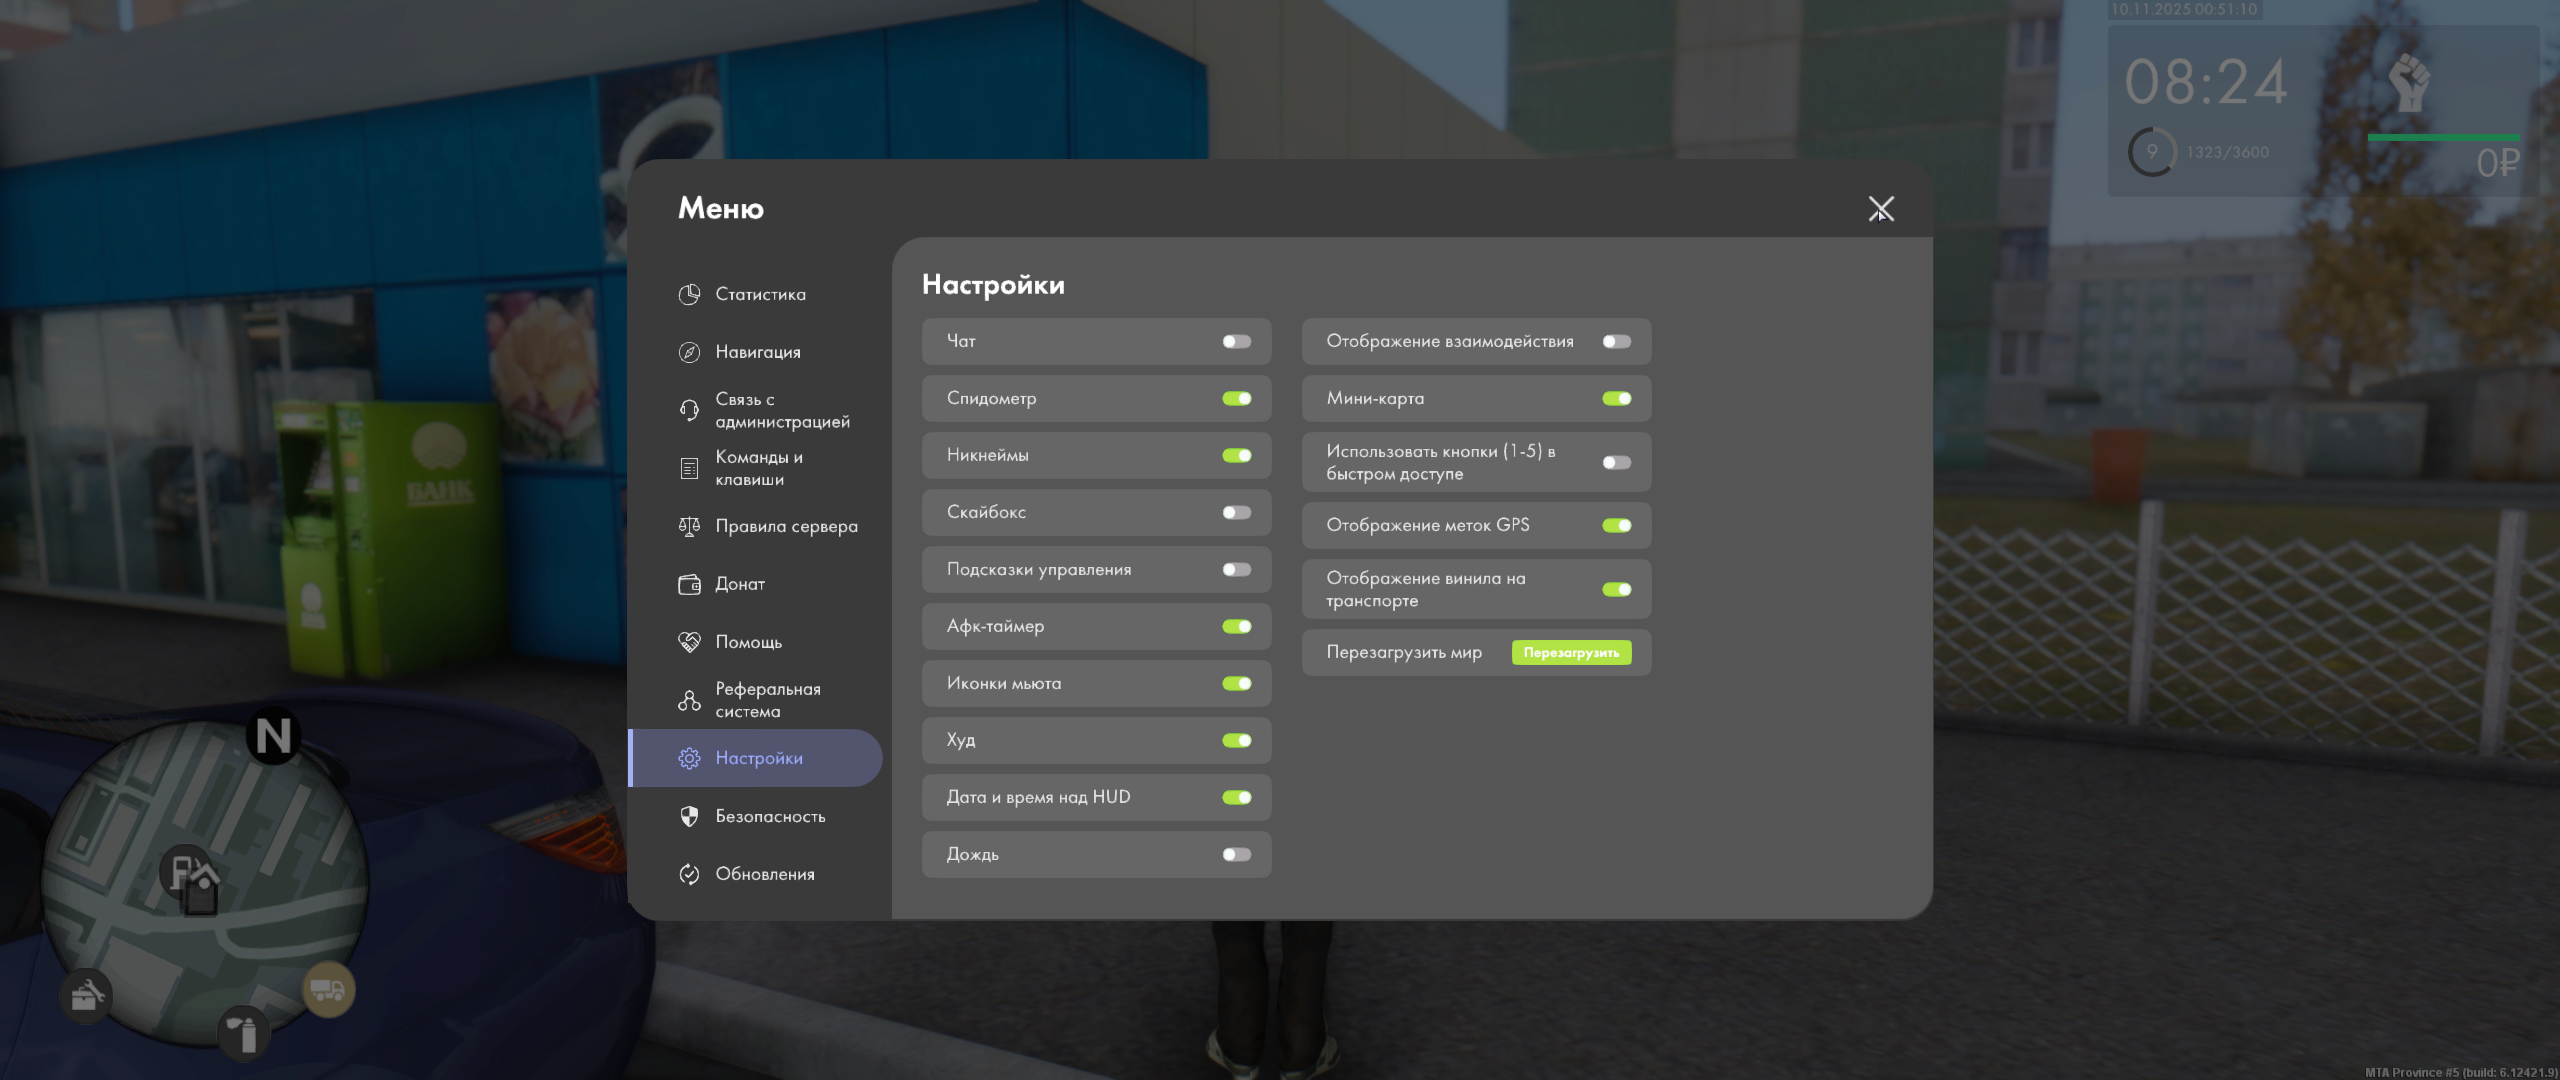Click the Безопасность shield icon
The width and height of the screenshot is (2560, 1080).
click(x=689, y=816)
